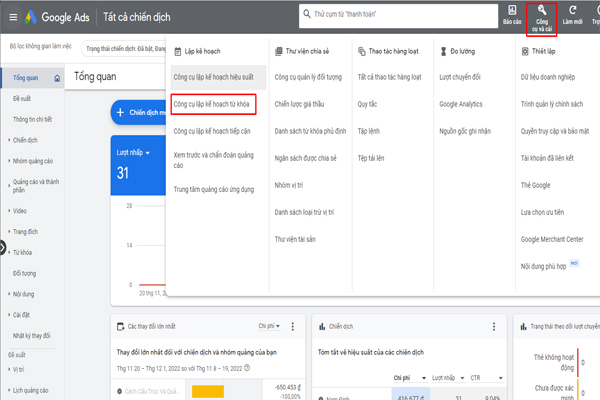Select Tổng quan in the sidebar
Viewport: 600px width, 400px height.
point(32,78)
